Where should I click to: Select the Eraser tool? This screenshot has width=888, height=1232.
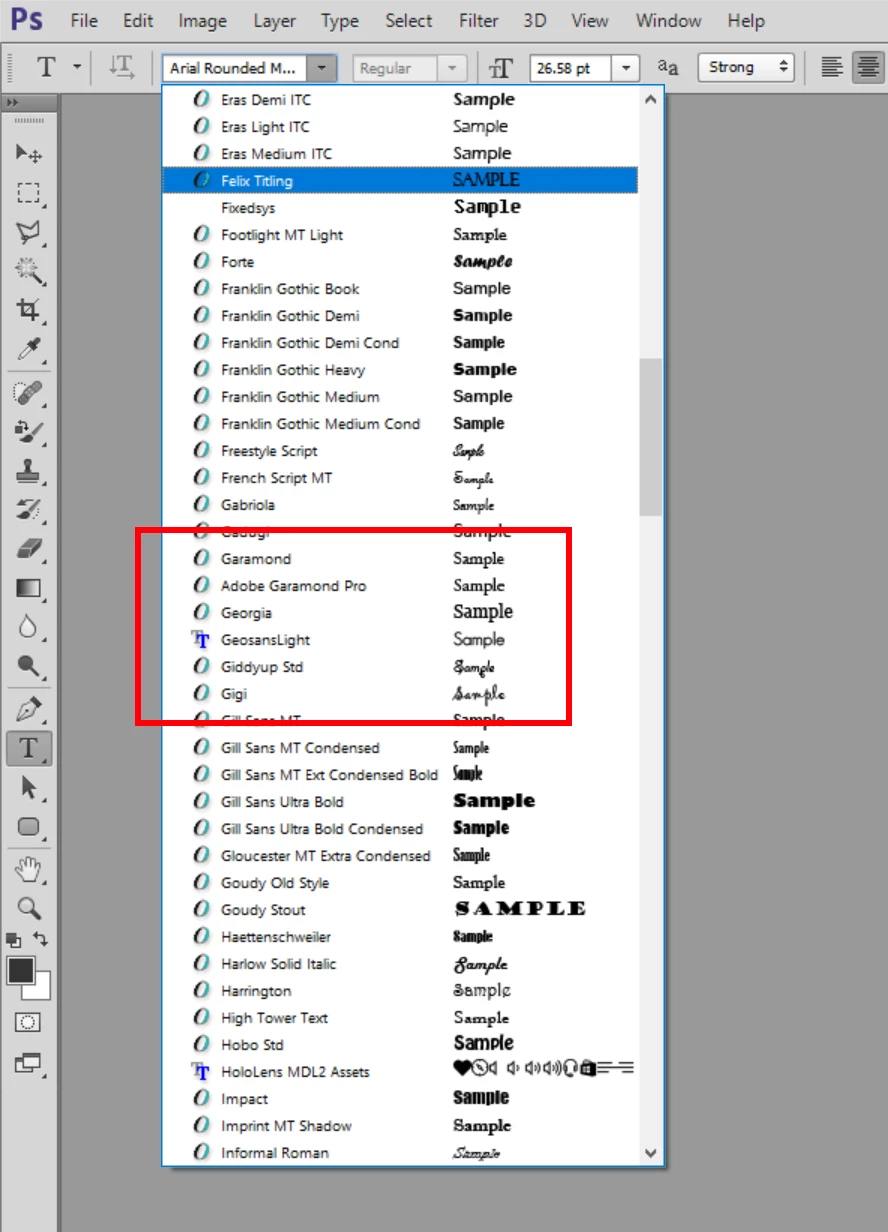click(x=29, y=548)
